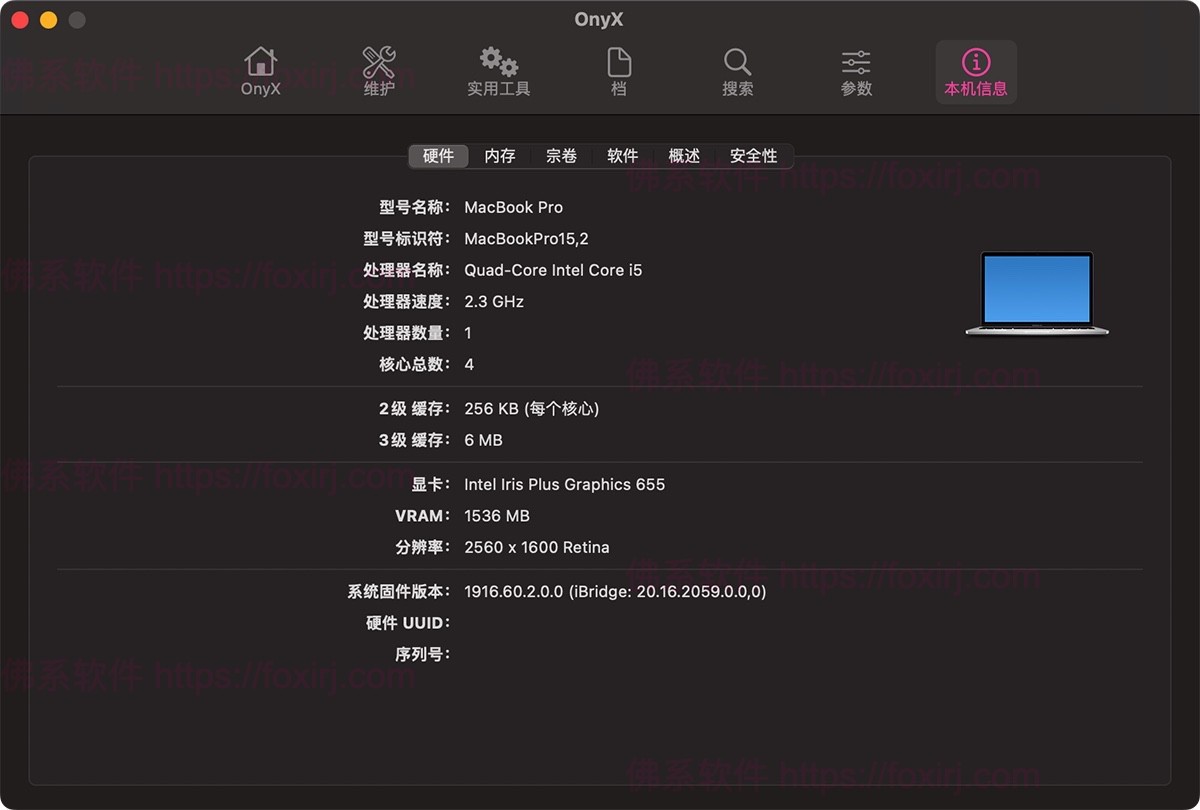Screen dimensions: 1200x810
Task: Switch to the 硬件 tab
Action: click(x=438, y=156)
